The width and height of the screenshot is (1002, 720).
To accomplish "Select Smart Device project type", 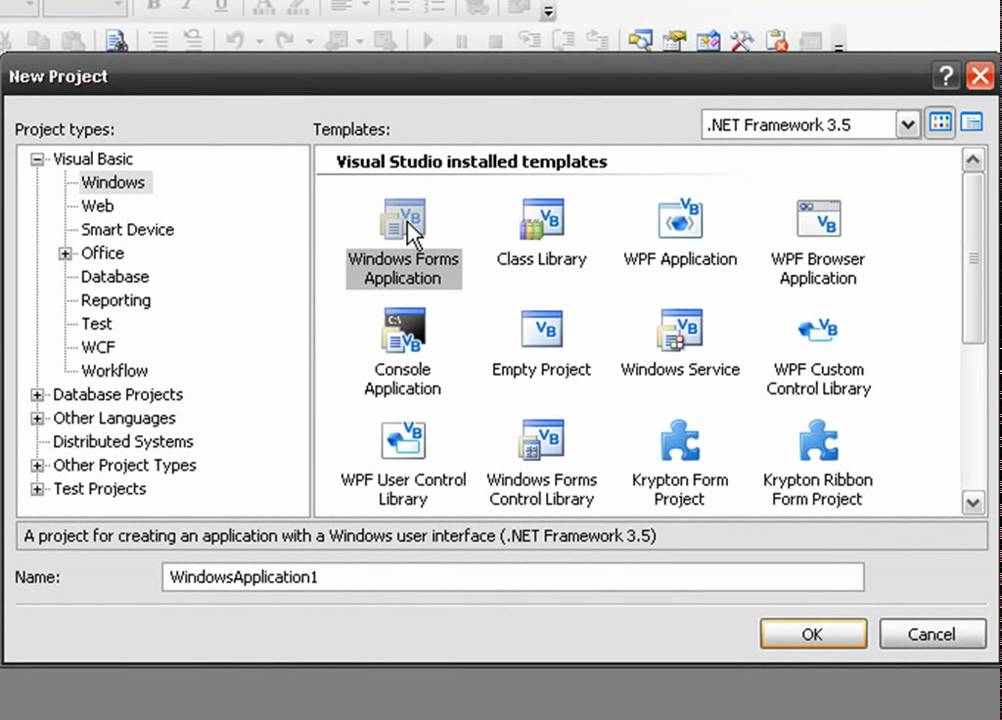I will click(x=127, y=230).
